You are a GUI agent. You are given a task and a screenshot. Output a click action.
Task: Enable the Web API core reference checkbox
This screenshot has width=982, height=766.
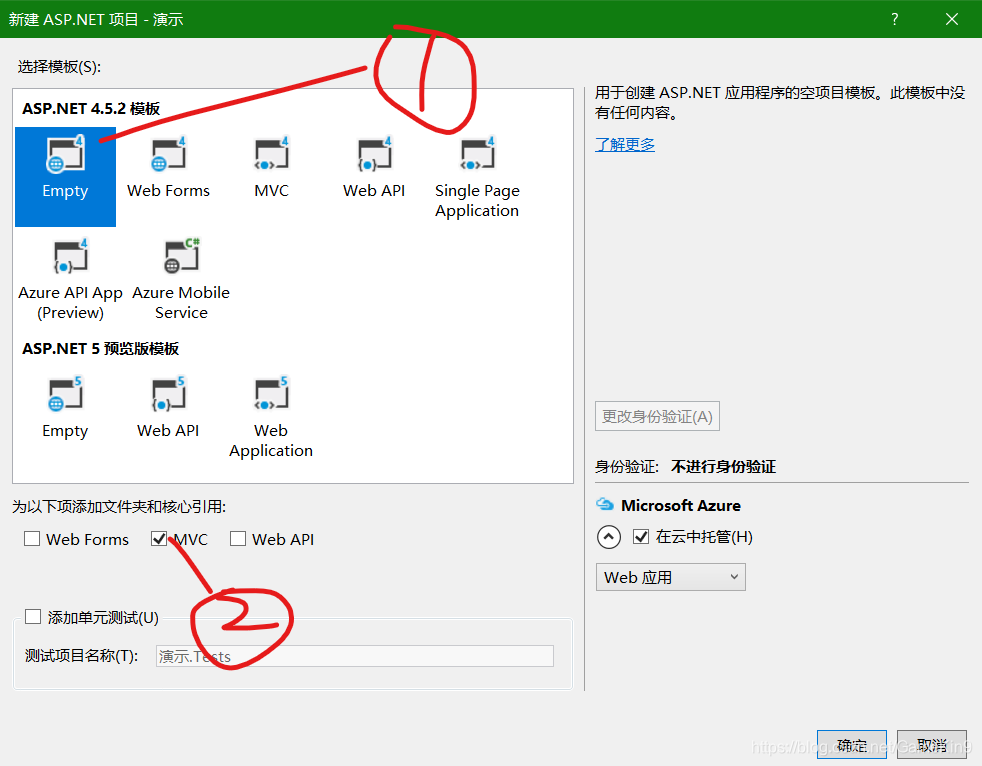click(x=238, y=539)
